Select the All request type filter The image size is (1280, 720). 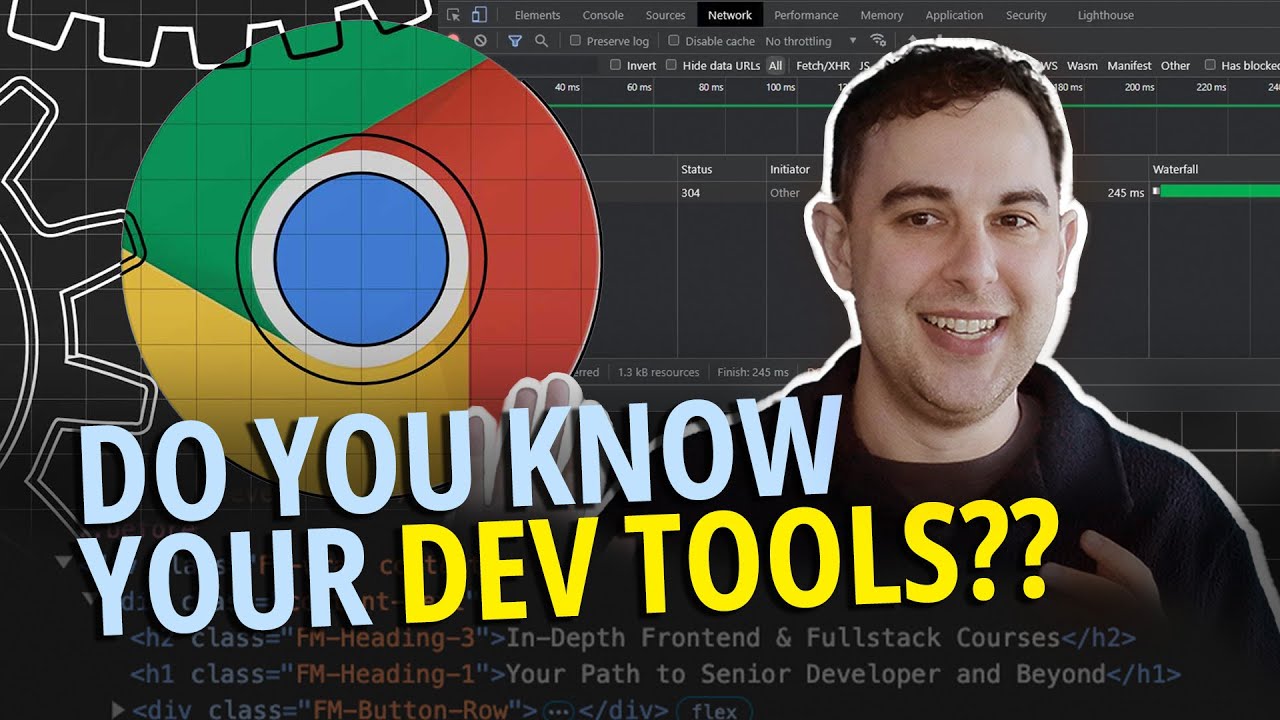[775, 65]
